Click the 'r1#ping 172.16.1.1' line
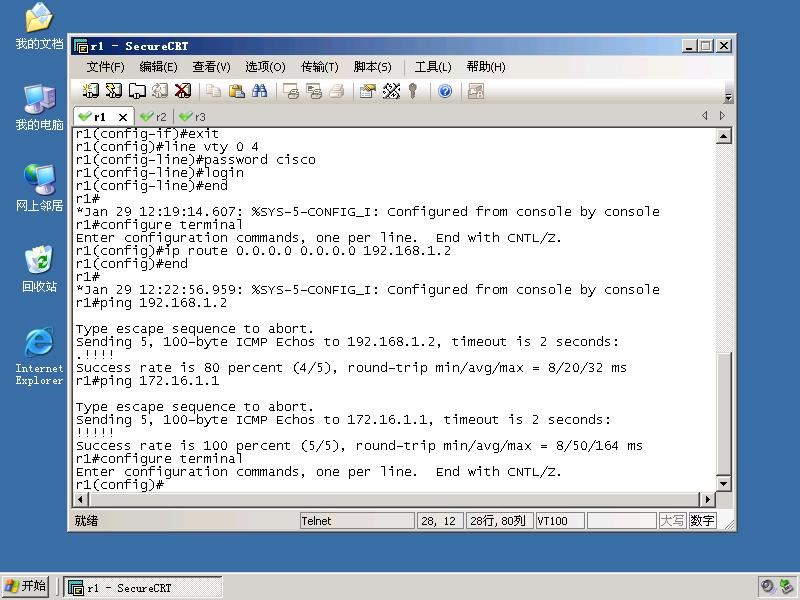The image size is (800, 600). tap(147, 381)
